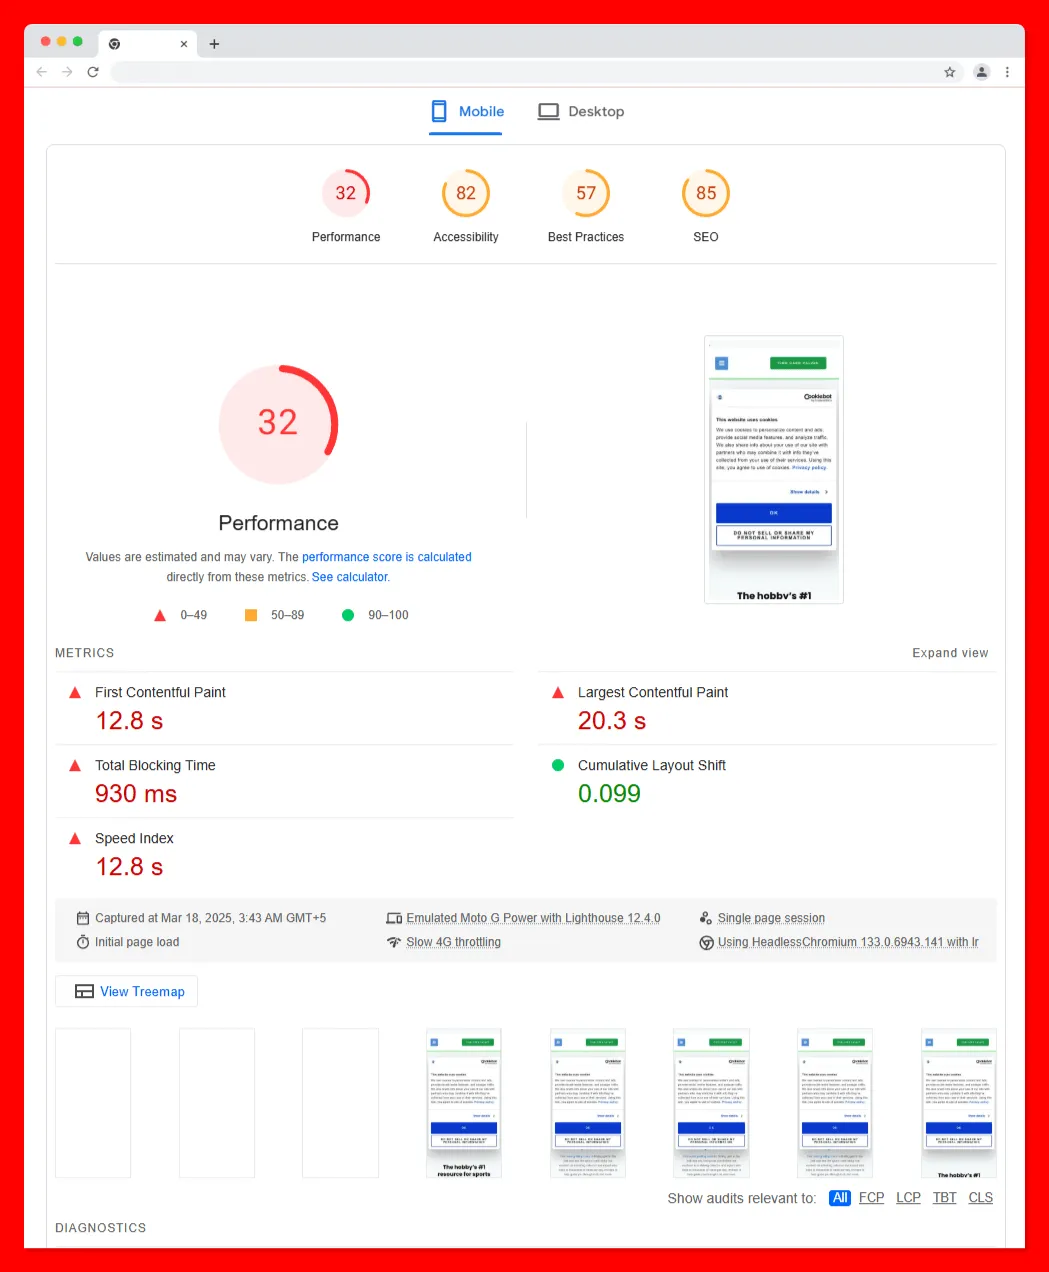The image size is (1049, 1272).
Task: Click 'Emulated Moto G Power with Lighthouse 12.4.0'
Action: [533, 918]
